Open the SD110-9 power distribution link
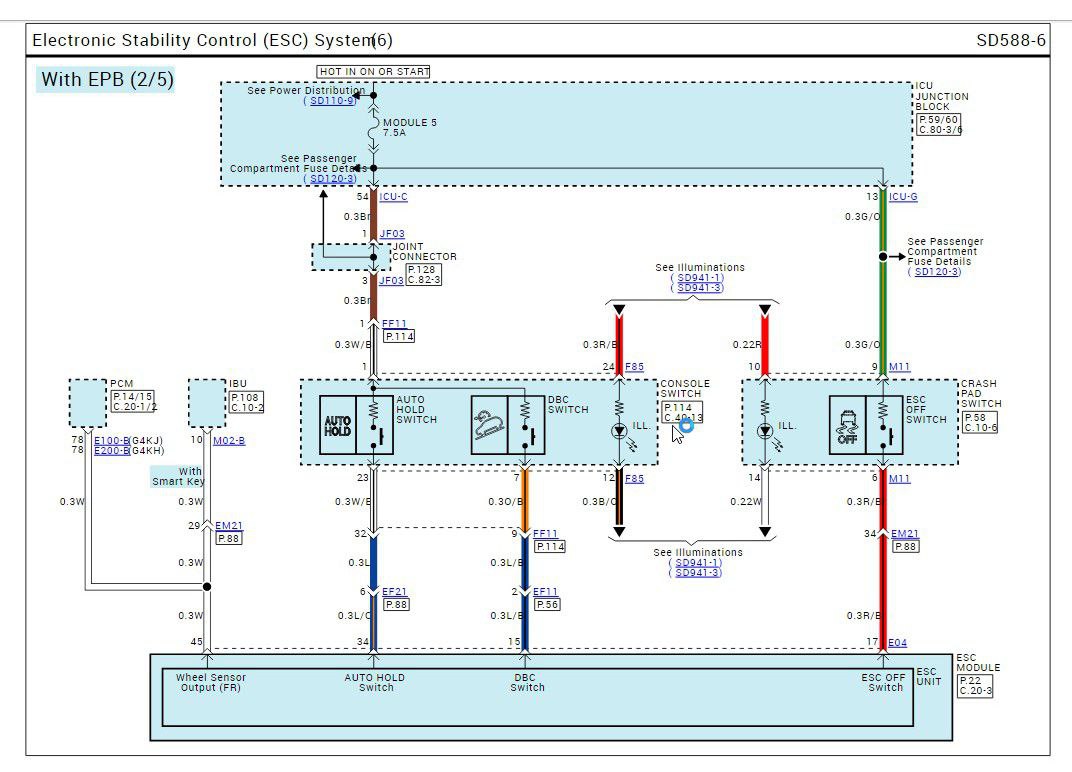Screen dimensions: 1072x772 tap(332, 101)
